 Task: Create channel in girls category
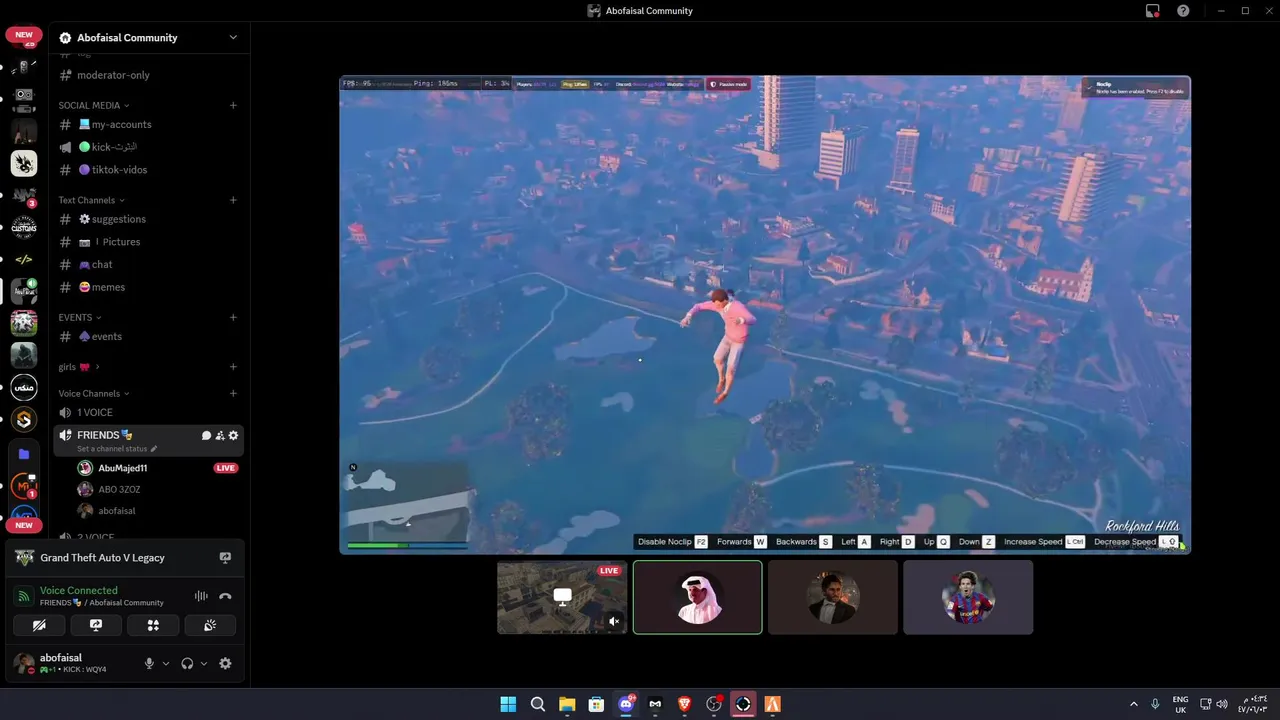pyautogui.click(x=233, y=367)
